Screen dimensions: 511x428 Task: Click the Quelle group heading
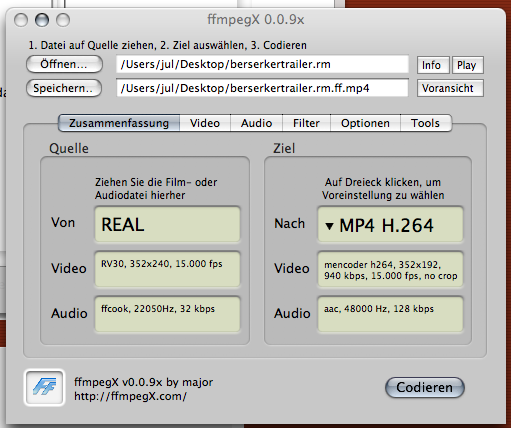[x=69, y=148]
